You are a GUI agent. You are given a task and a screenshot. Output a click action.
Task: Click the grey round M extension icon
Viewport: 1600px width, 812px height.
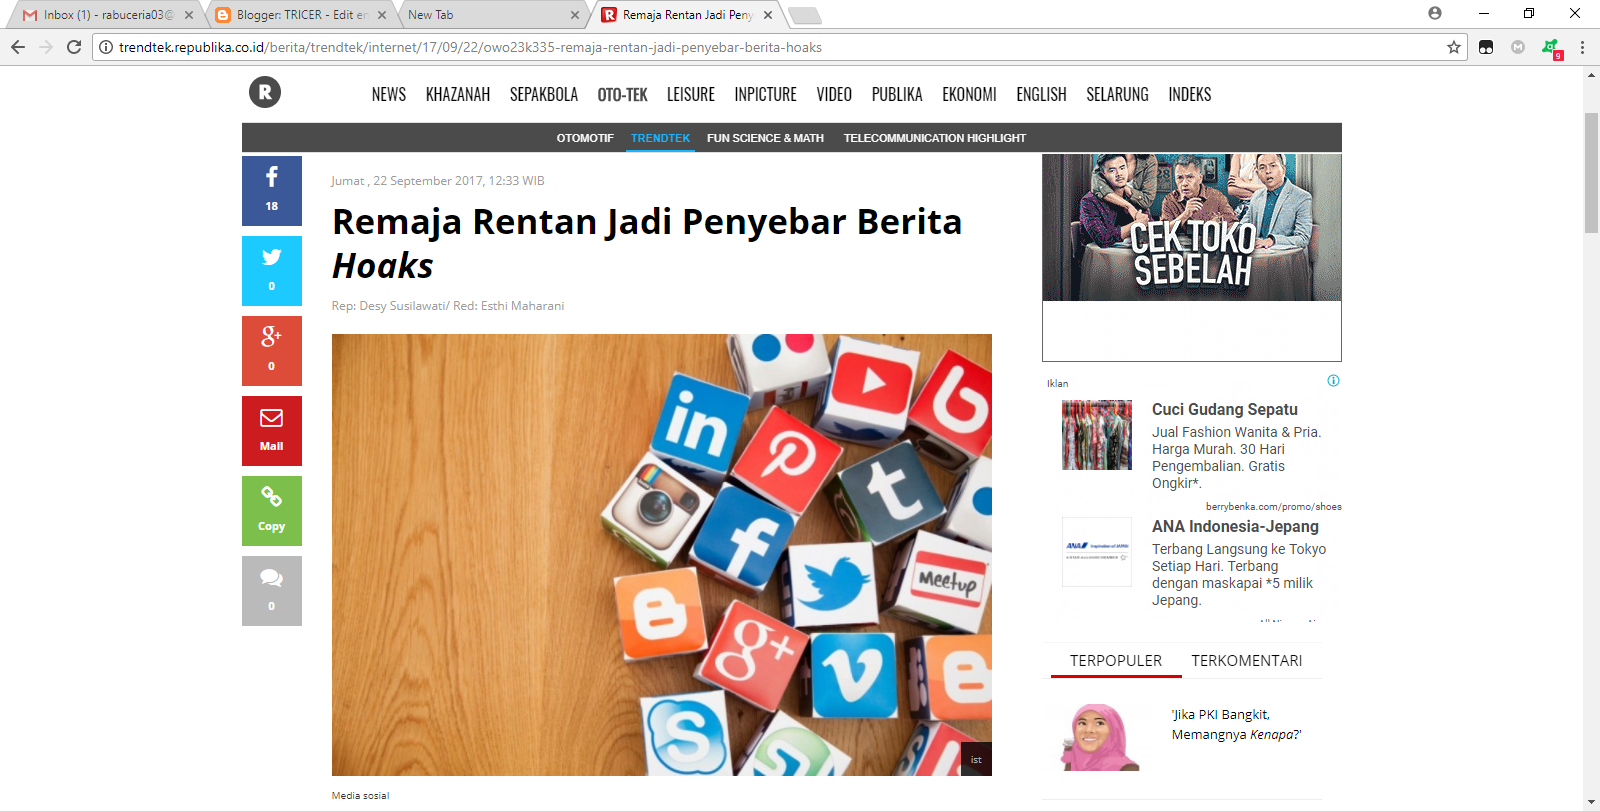1518,47
